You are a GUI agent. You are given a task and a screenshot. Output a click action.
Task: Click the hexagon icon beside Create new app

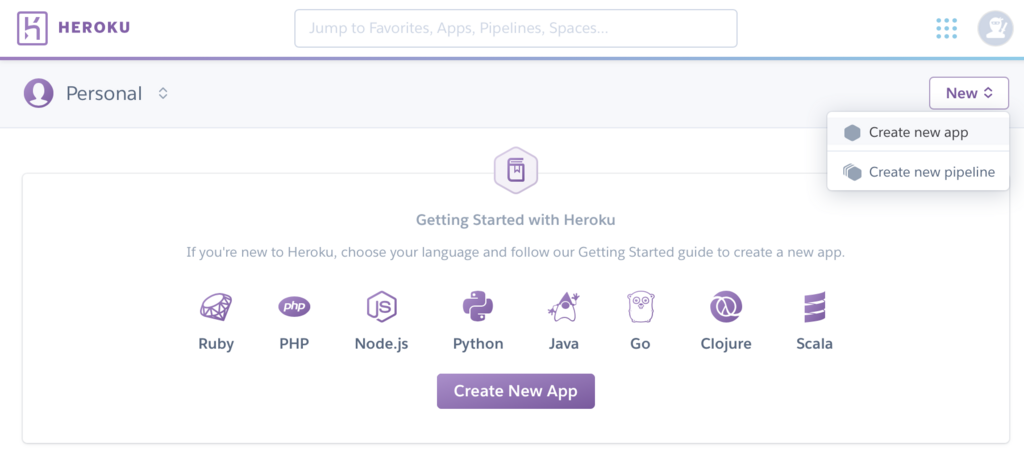(x=852, y=133)
